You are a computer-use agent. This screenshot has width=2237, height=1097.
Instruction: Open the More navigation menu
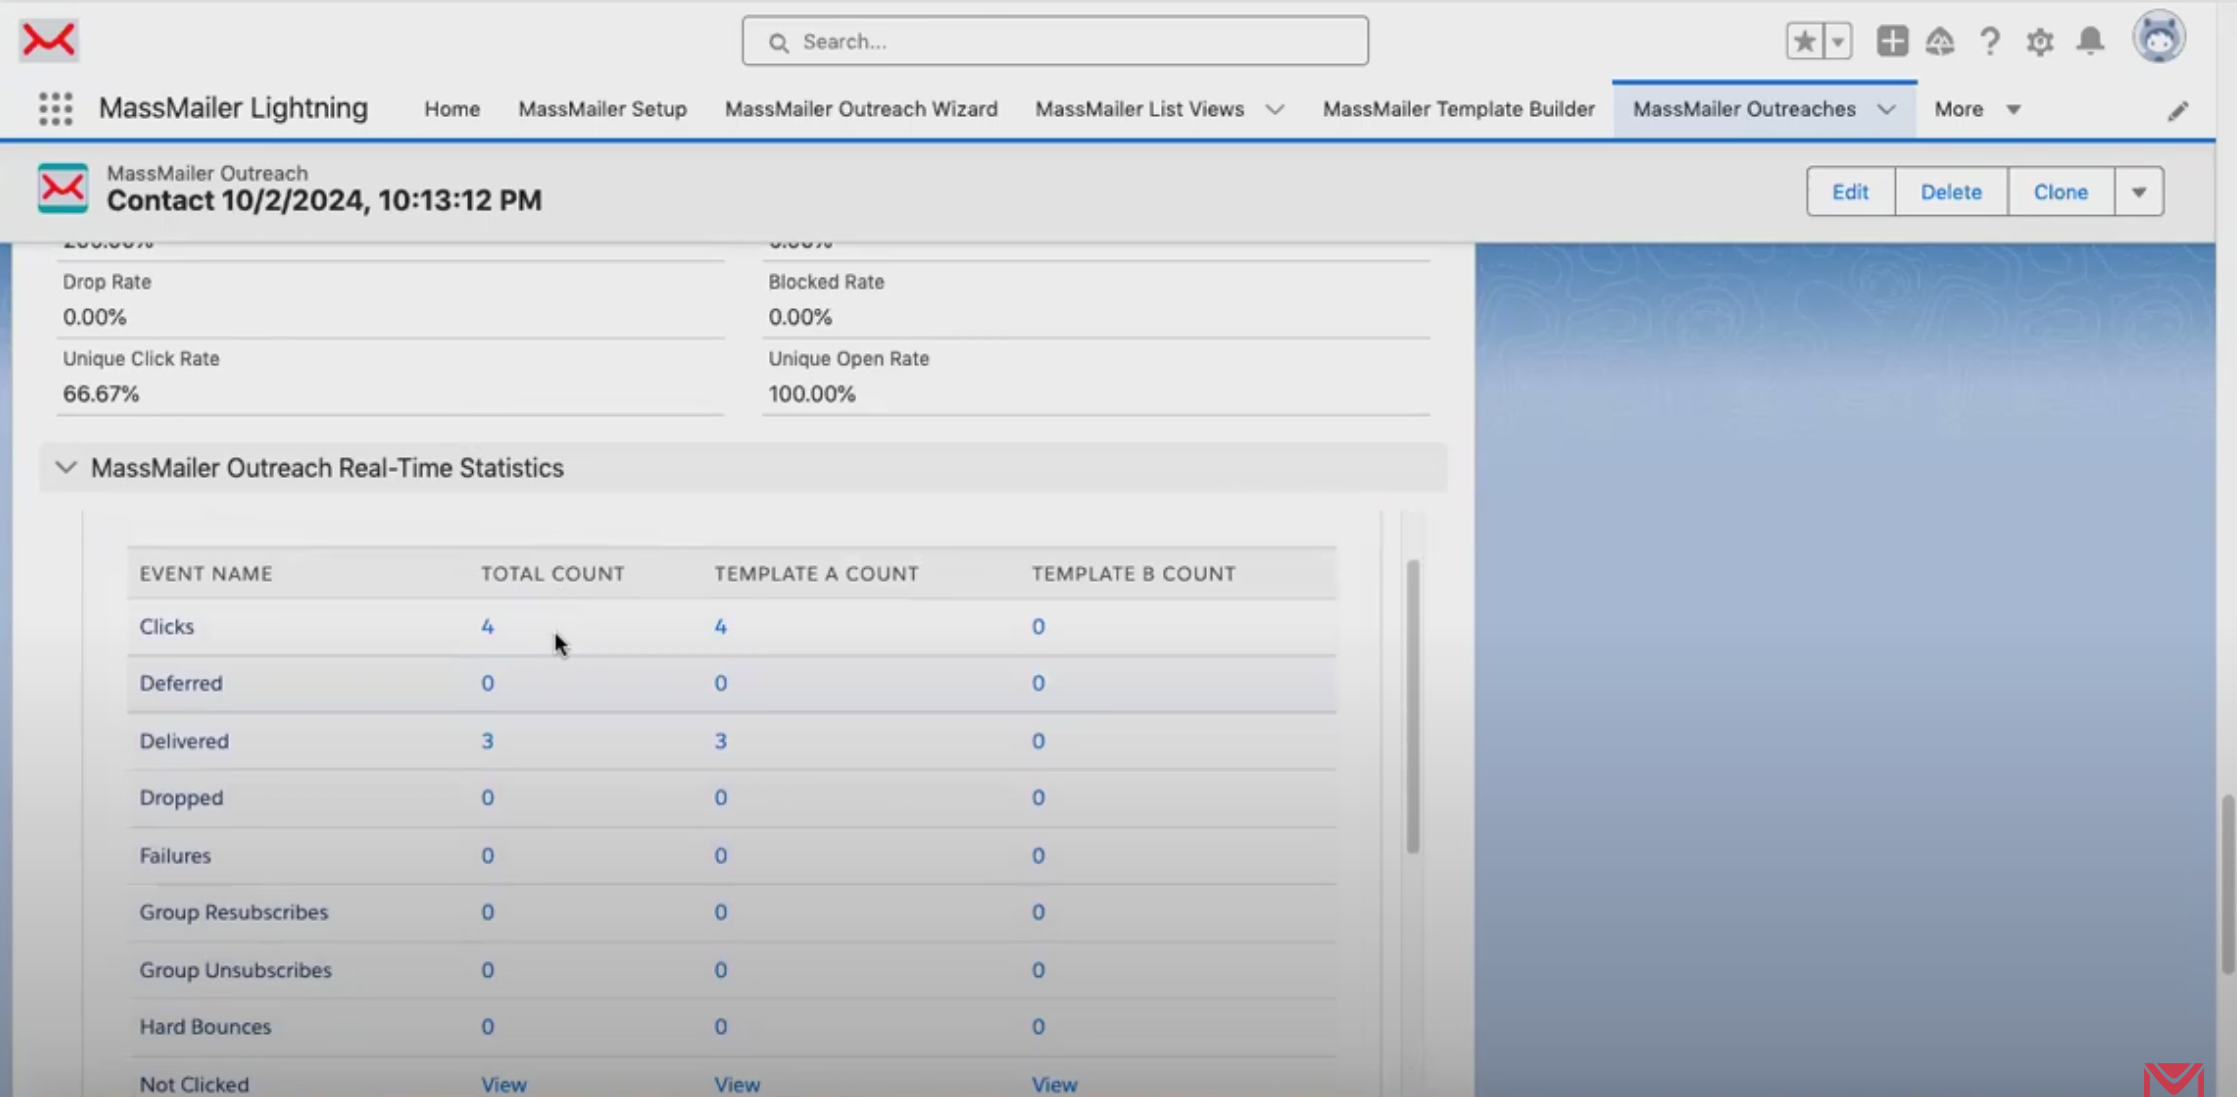pyautogui.click(x=1977, y=109)
